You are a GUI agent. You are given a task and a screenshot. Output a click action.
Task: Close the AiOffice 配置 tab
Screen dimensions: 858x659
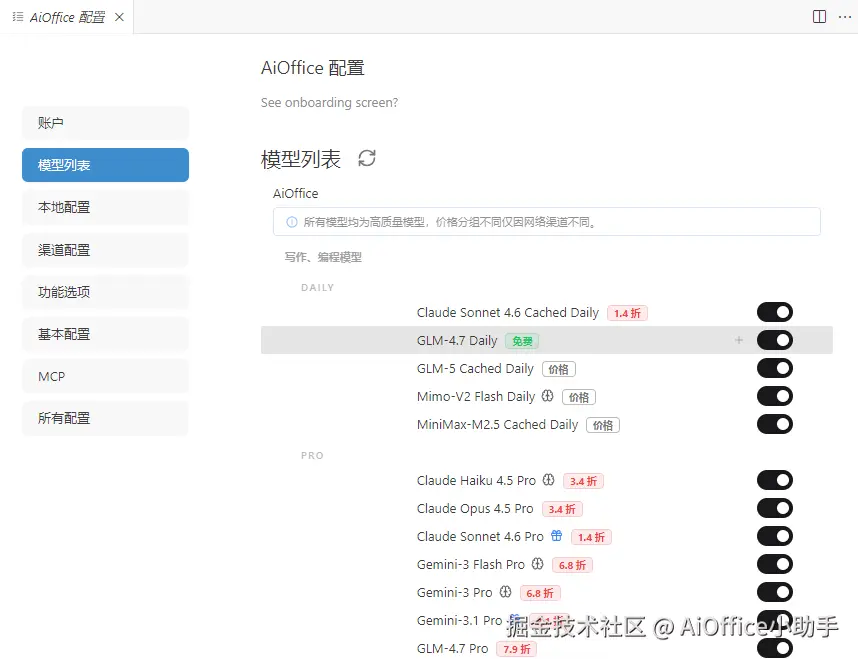point(119,17)
